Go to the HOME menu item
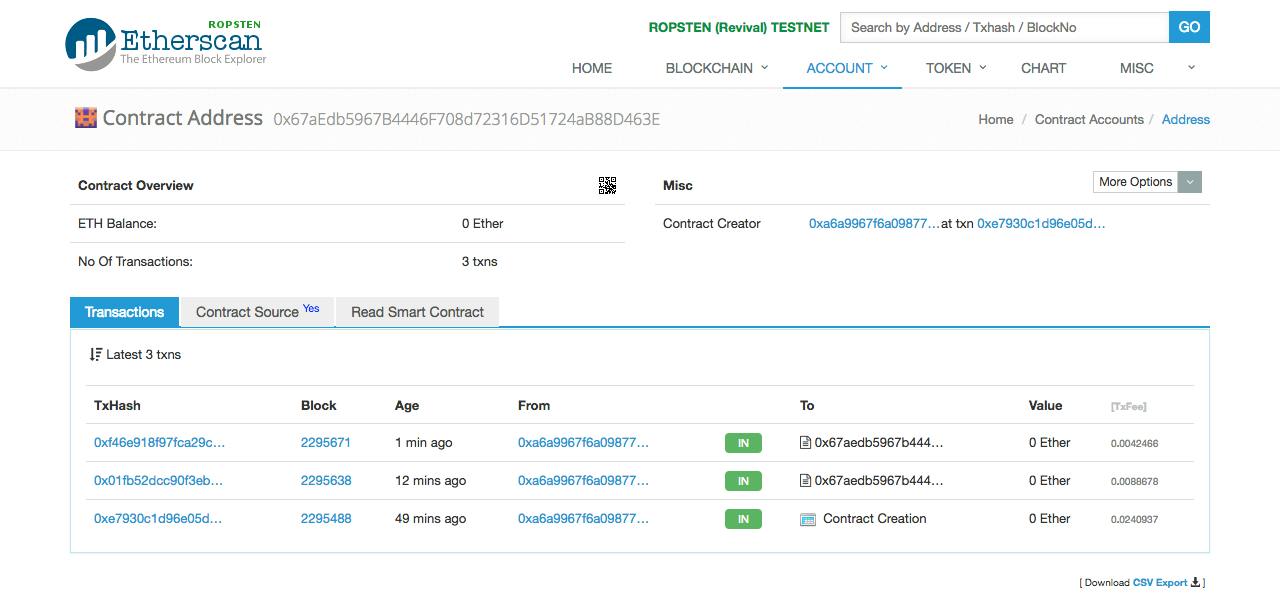This screenshot has width=1280, height=606. (x=592, y=68)
